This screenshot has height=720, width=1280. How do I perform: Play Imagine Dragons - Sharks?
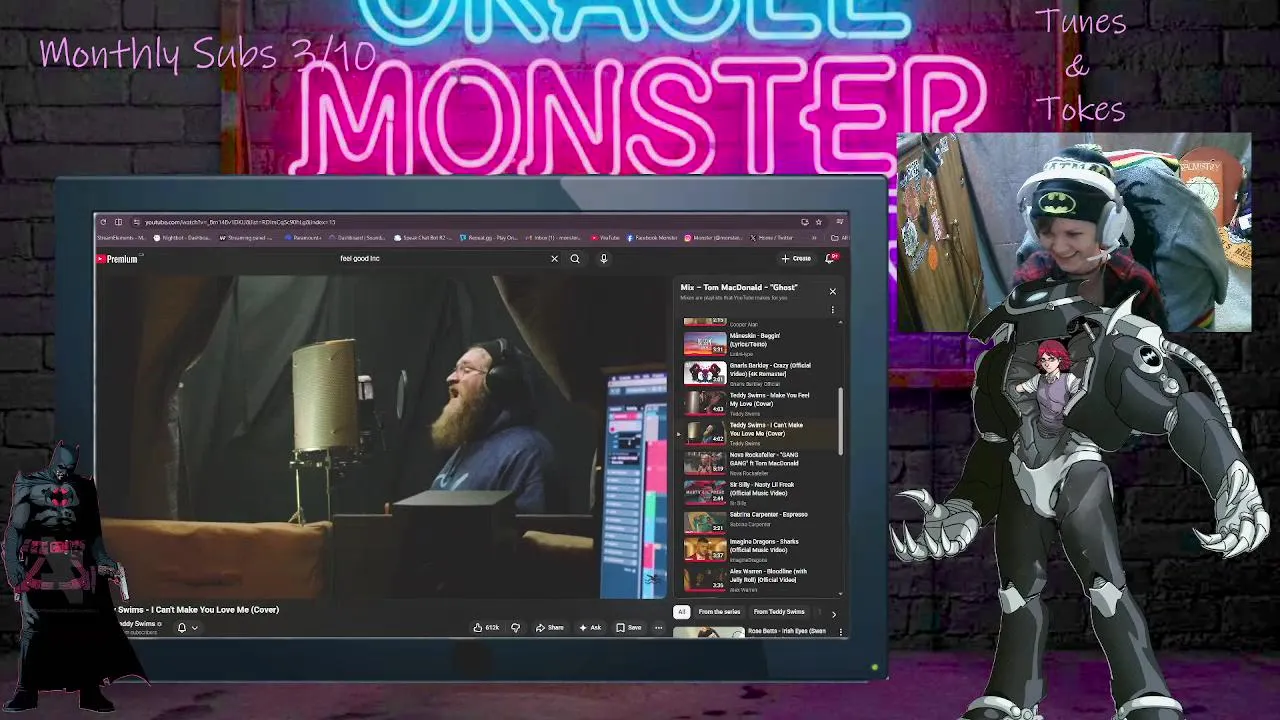760,549
